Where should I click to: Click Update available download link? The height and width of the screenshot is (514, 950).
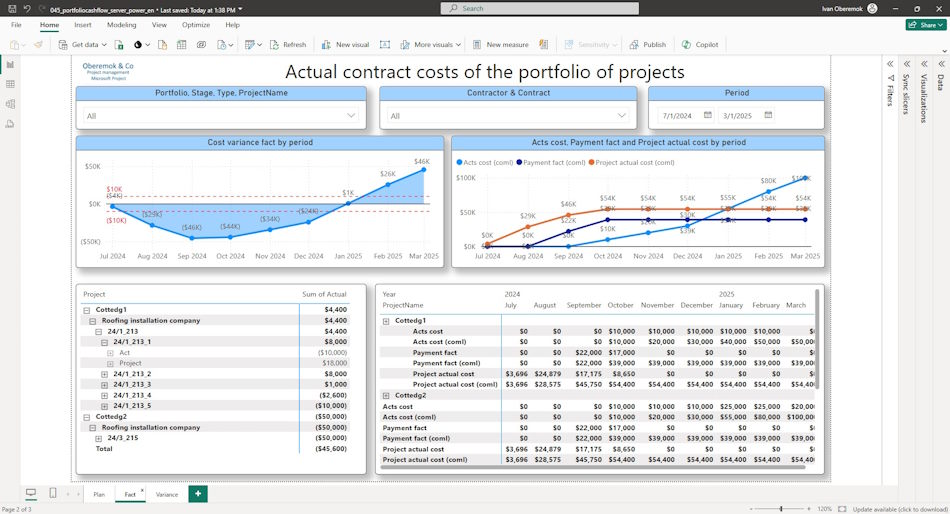click(900, 510)
